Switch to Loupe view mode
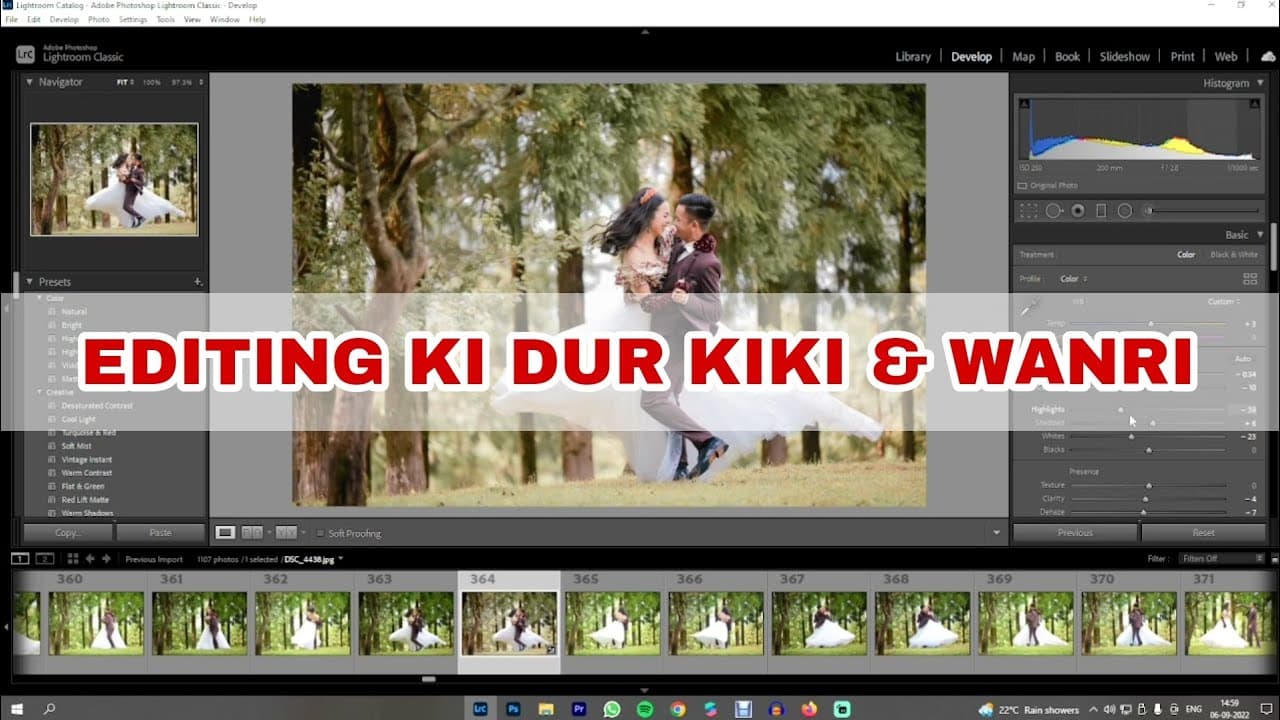Screen dimensions: 1280x720 coord(226,533)
